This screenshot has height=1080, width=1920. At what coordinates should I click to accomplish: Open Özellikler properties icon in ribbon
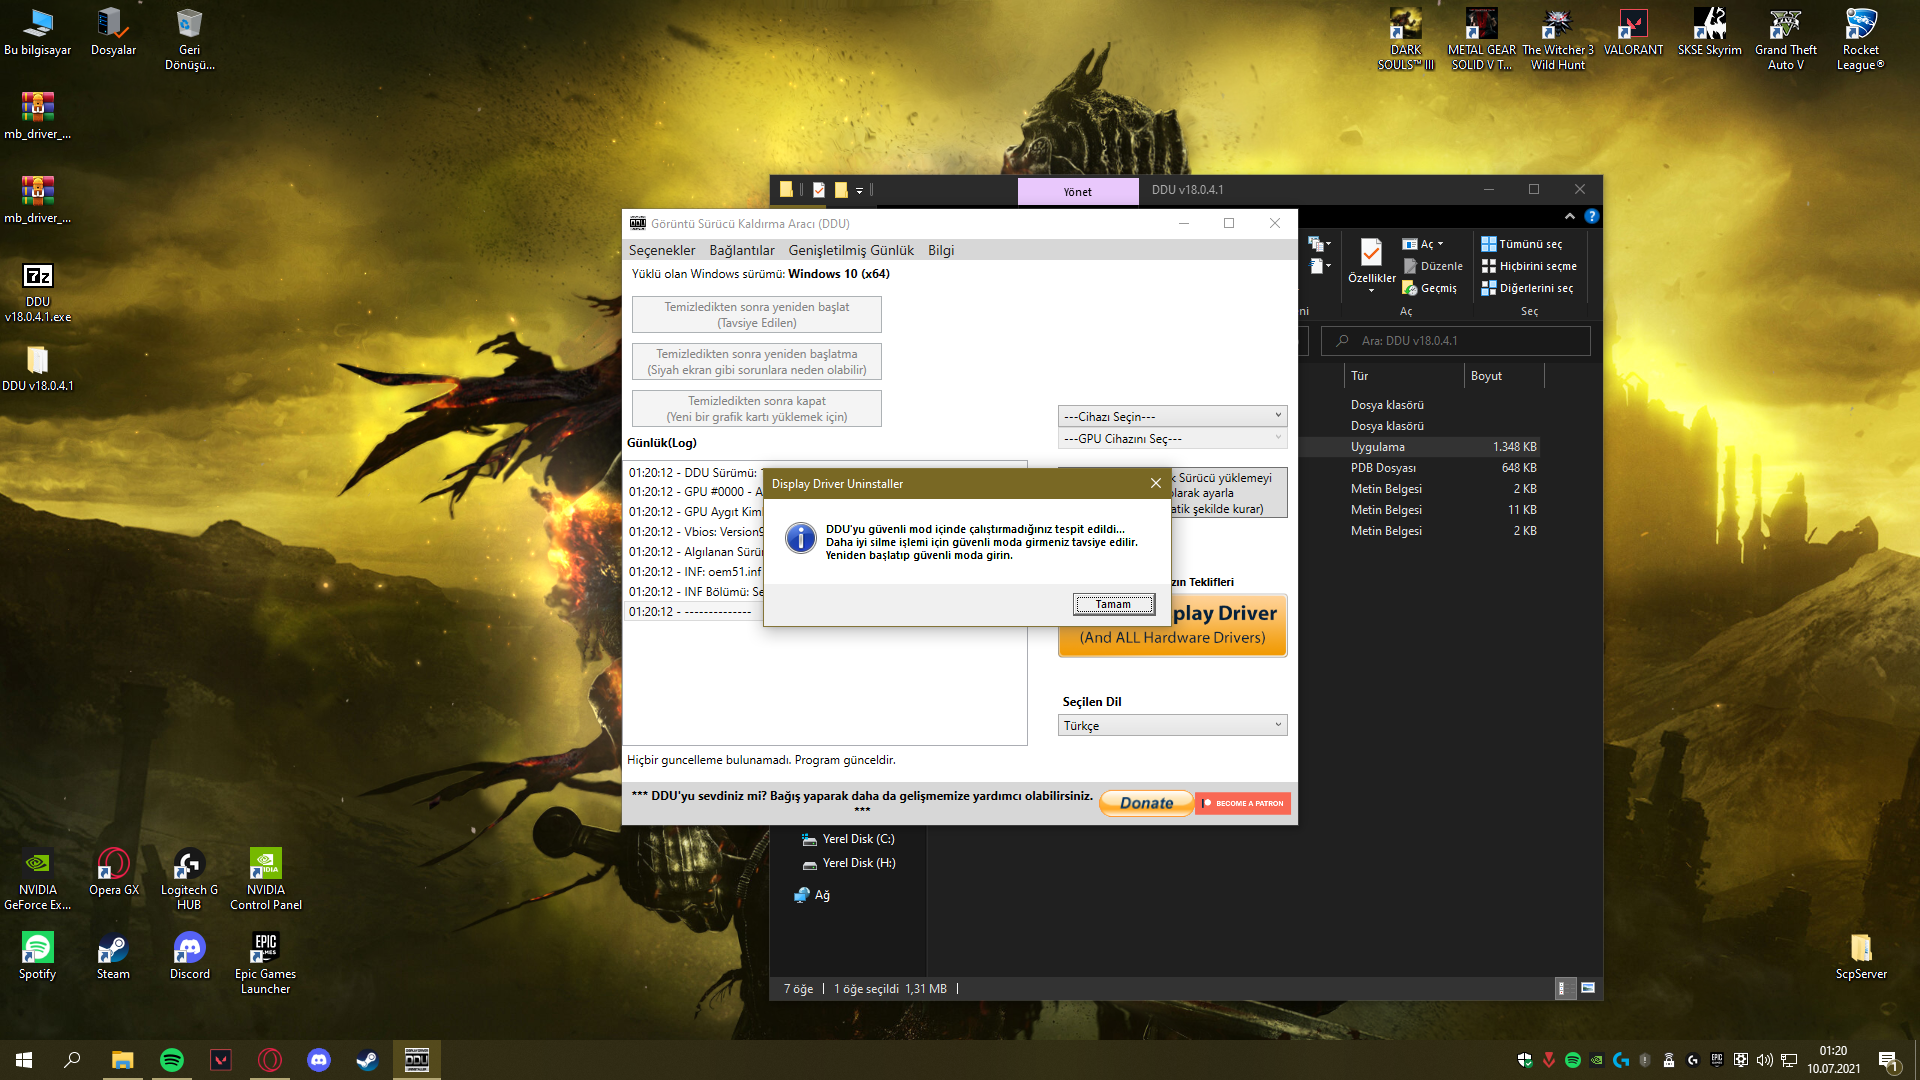coord(1371,253)
